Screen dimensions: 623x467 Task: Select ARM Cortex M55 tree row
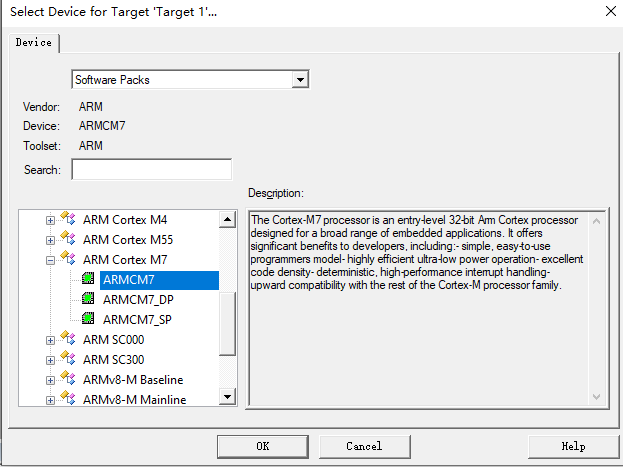128,240
